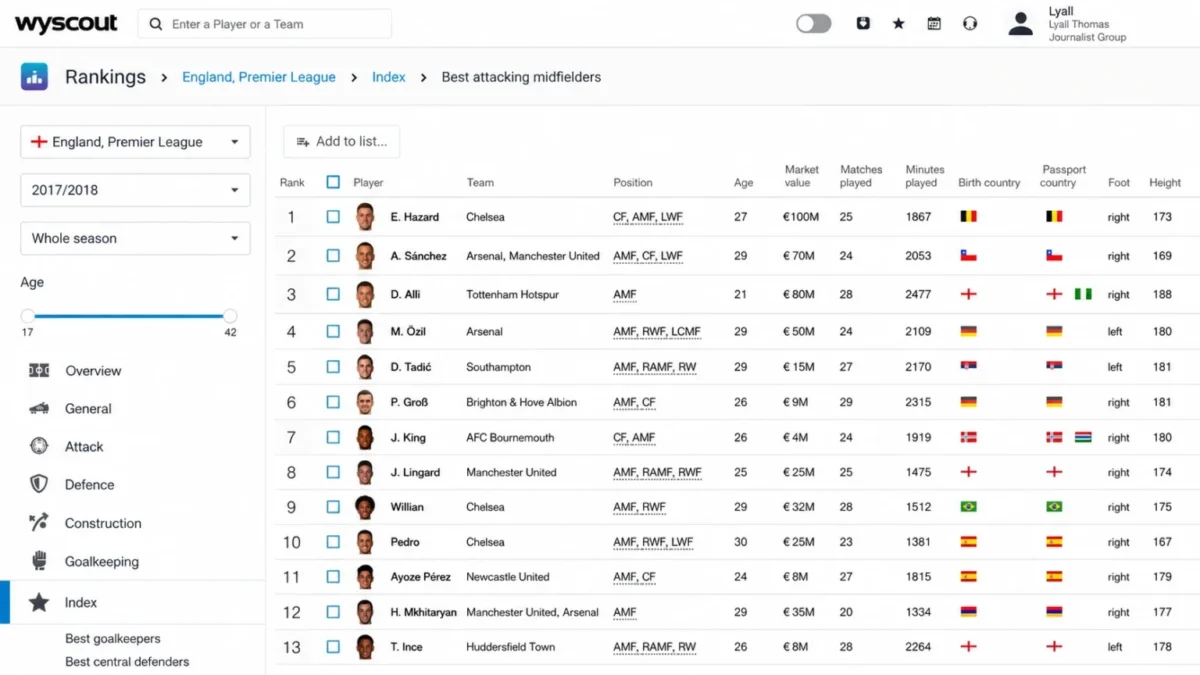This screenshot has width=1200, height=675.
Task: Open favorites star icon in header
Action: tap(898, 23)
